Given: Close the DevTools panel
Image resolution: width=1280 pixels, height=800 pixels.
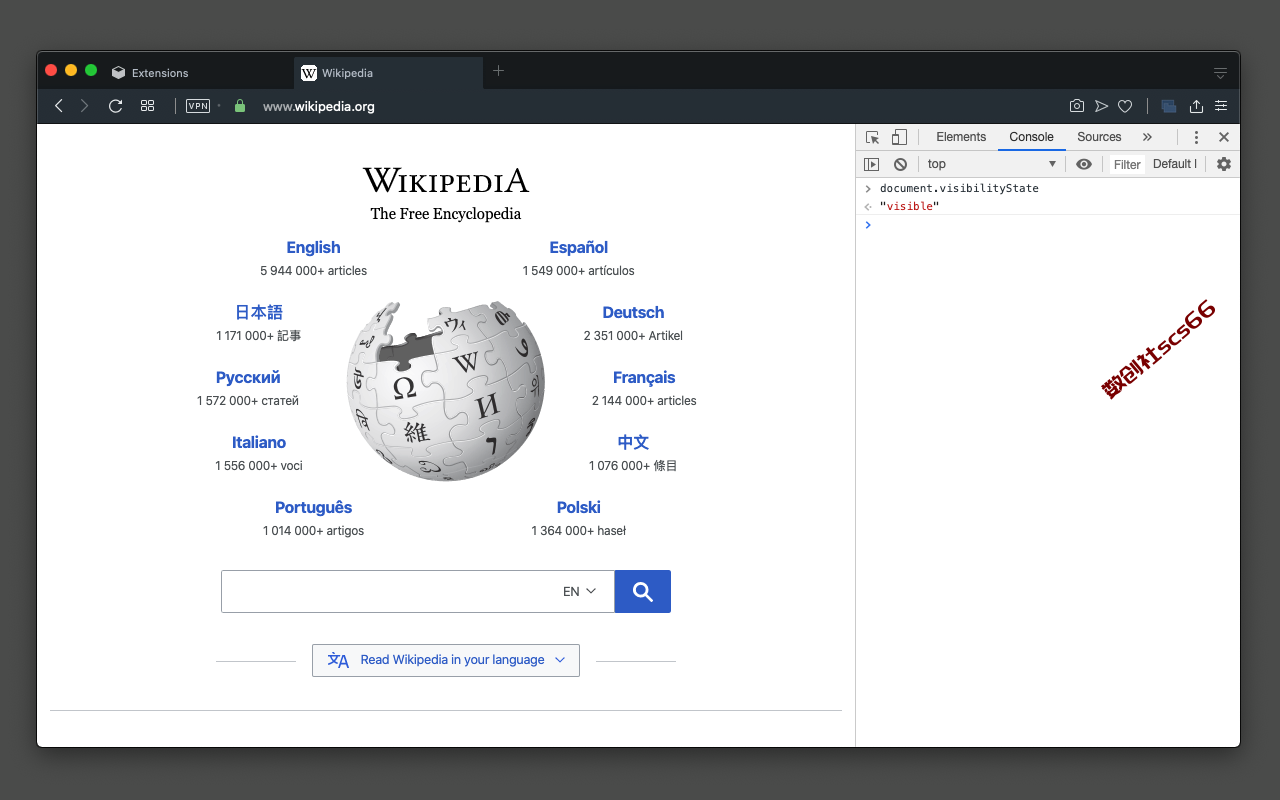Looking at the screenshot, I should [x=1223, y=137].
